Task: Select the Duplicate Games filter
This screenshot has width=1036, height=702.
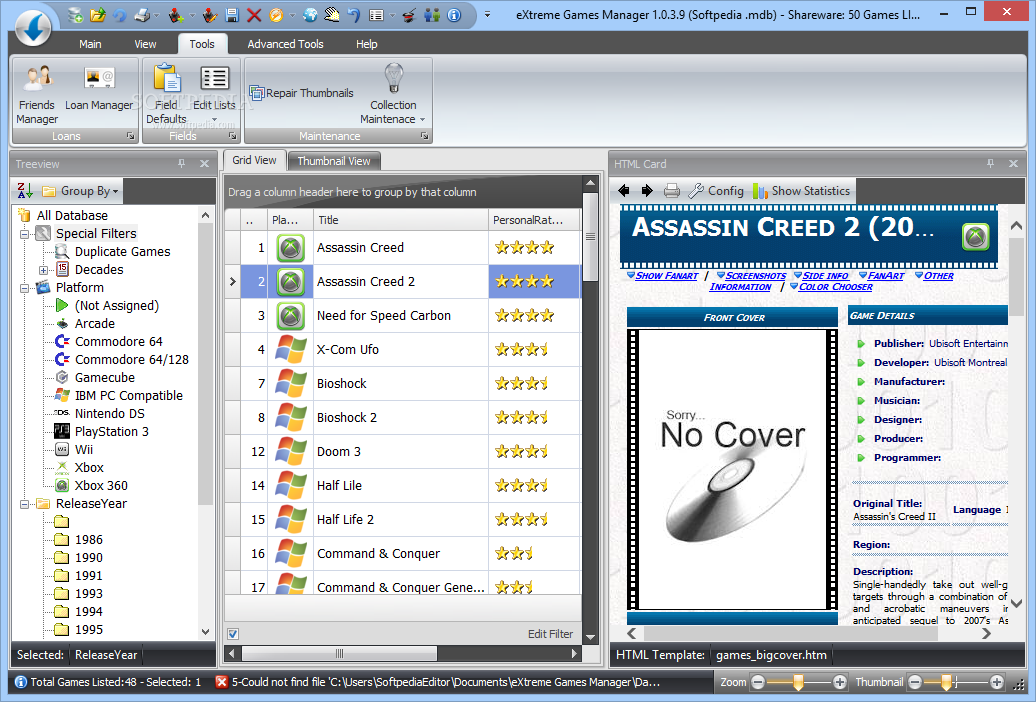Action: pyautogui.click(x=122, y=252)
